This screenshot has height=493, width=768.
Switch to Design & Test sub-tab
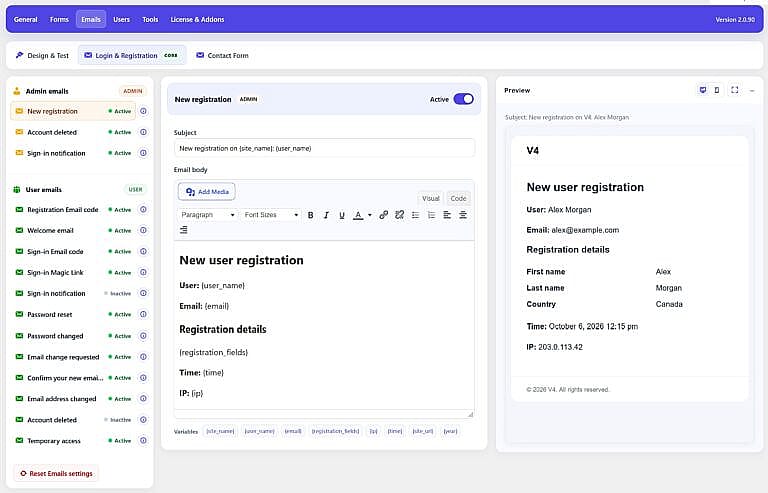coord(42,55)
